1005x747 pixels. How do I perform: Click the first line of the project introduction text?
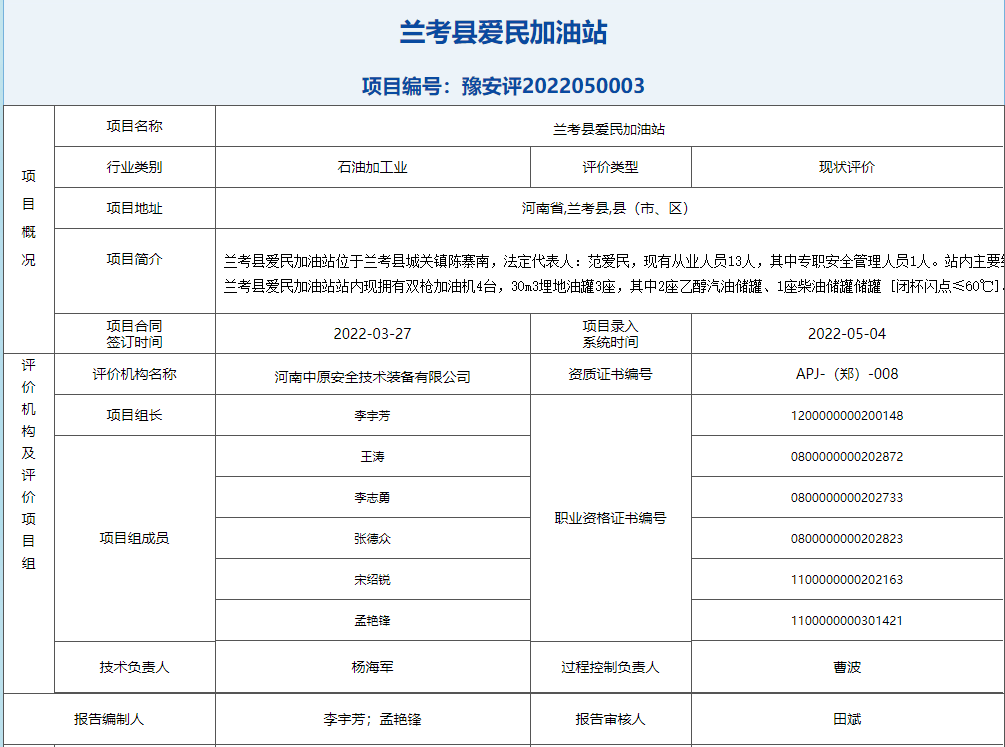coord(613,261)
